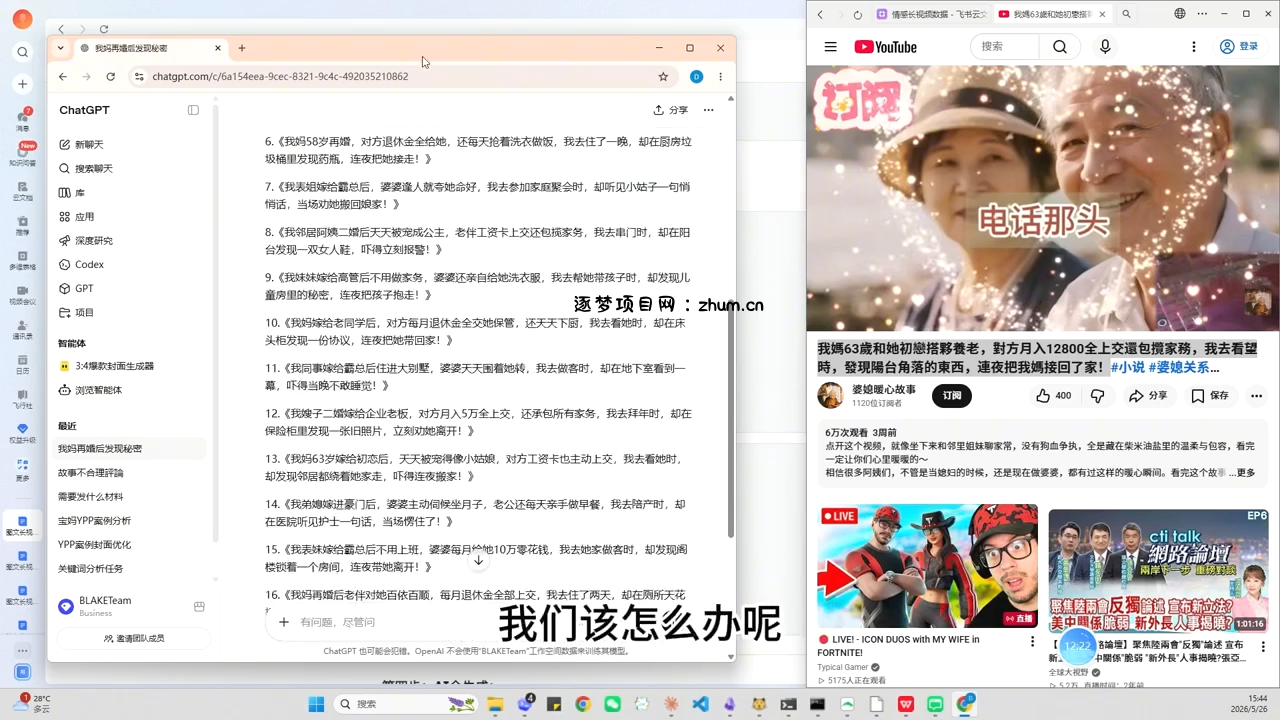
Task: Click 保存 to save the video
Action: pos(1209,396)
